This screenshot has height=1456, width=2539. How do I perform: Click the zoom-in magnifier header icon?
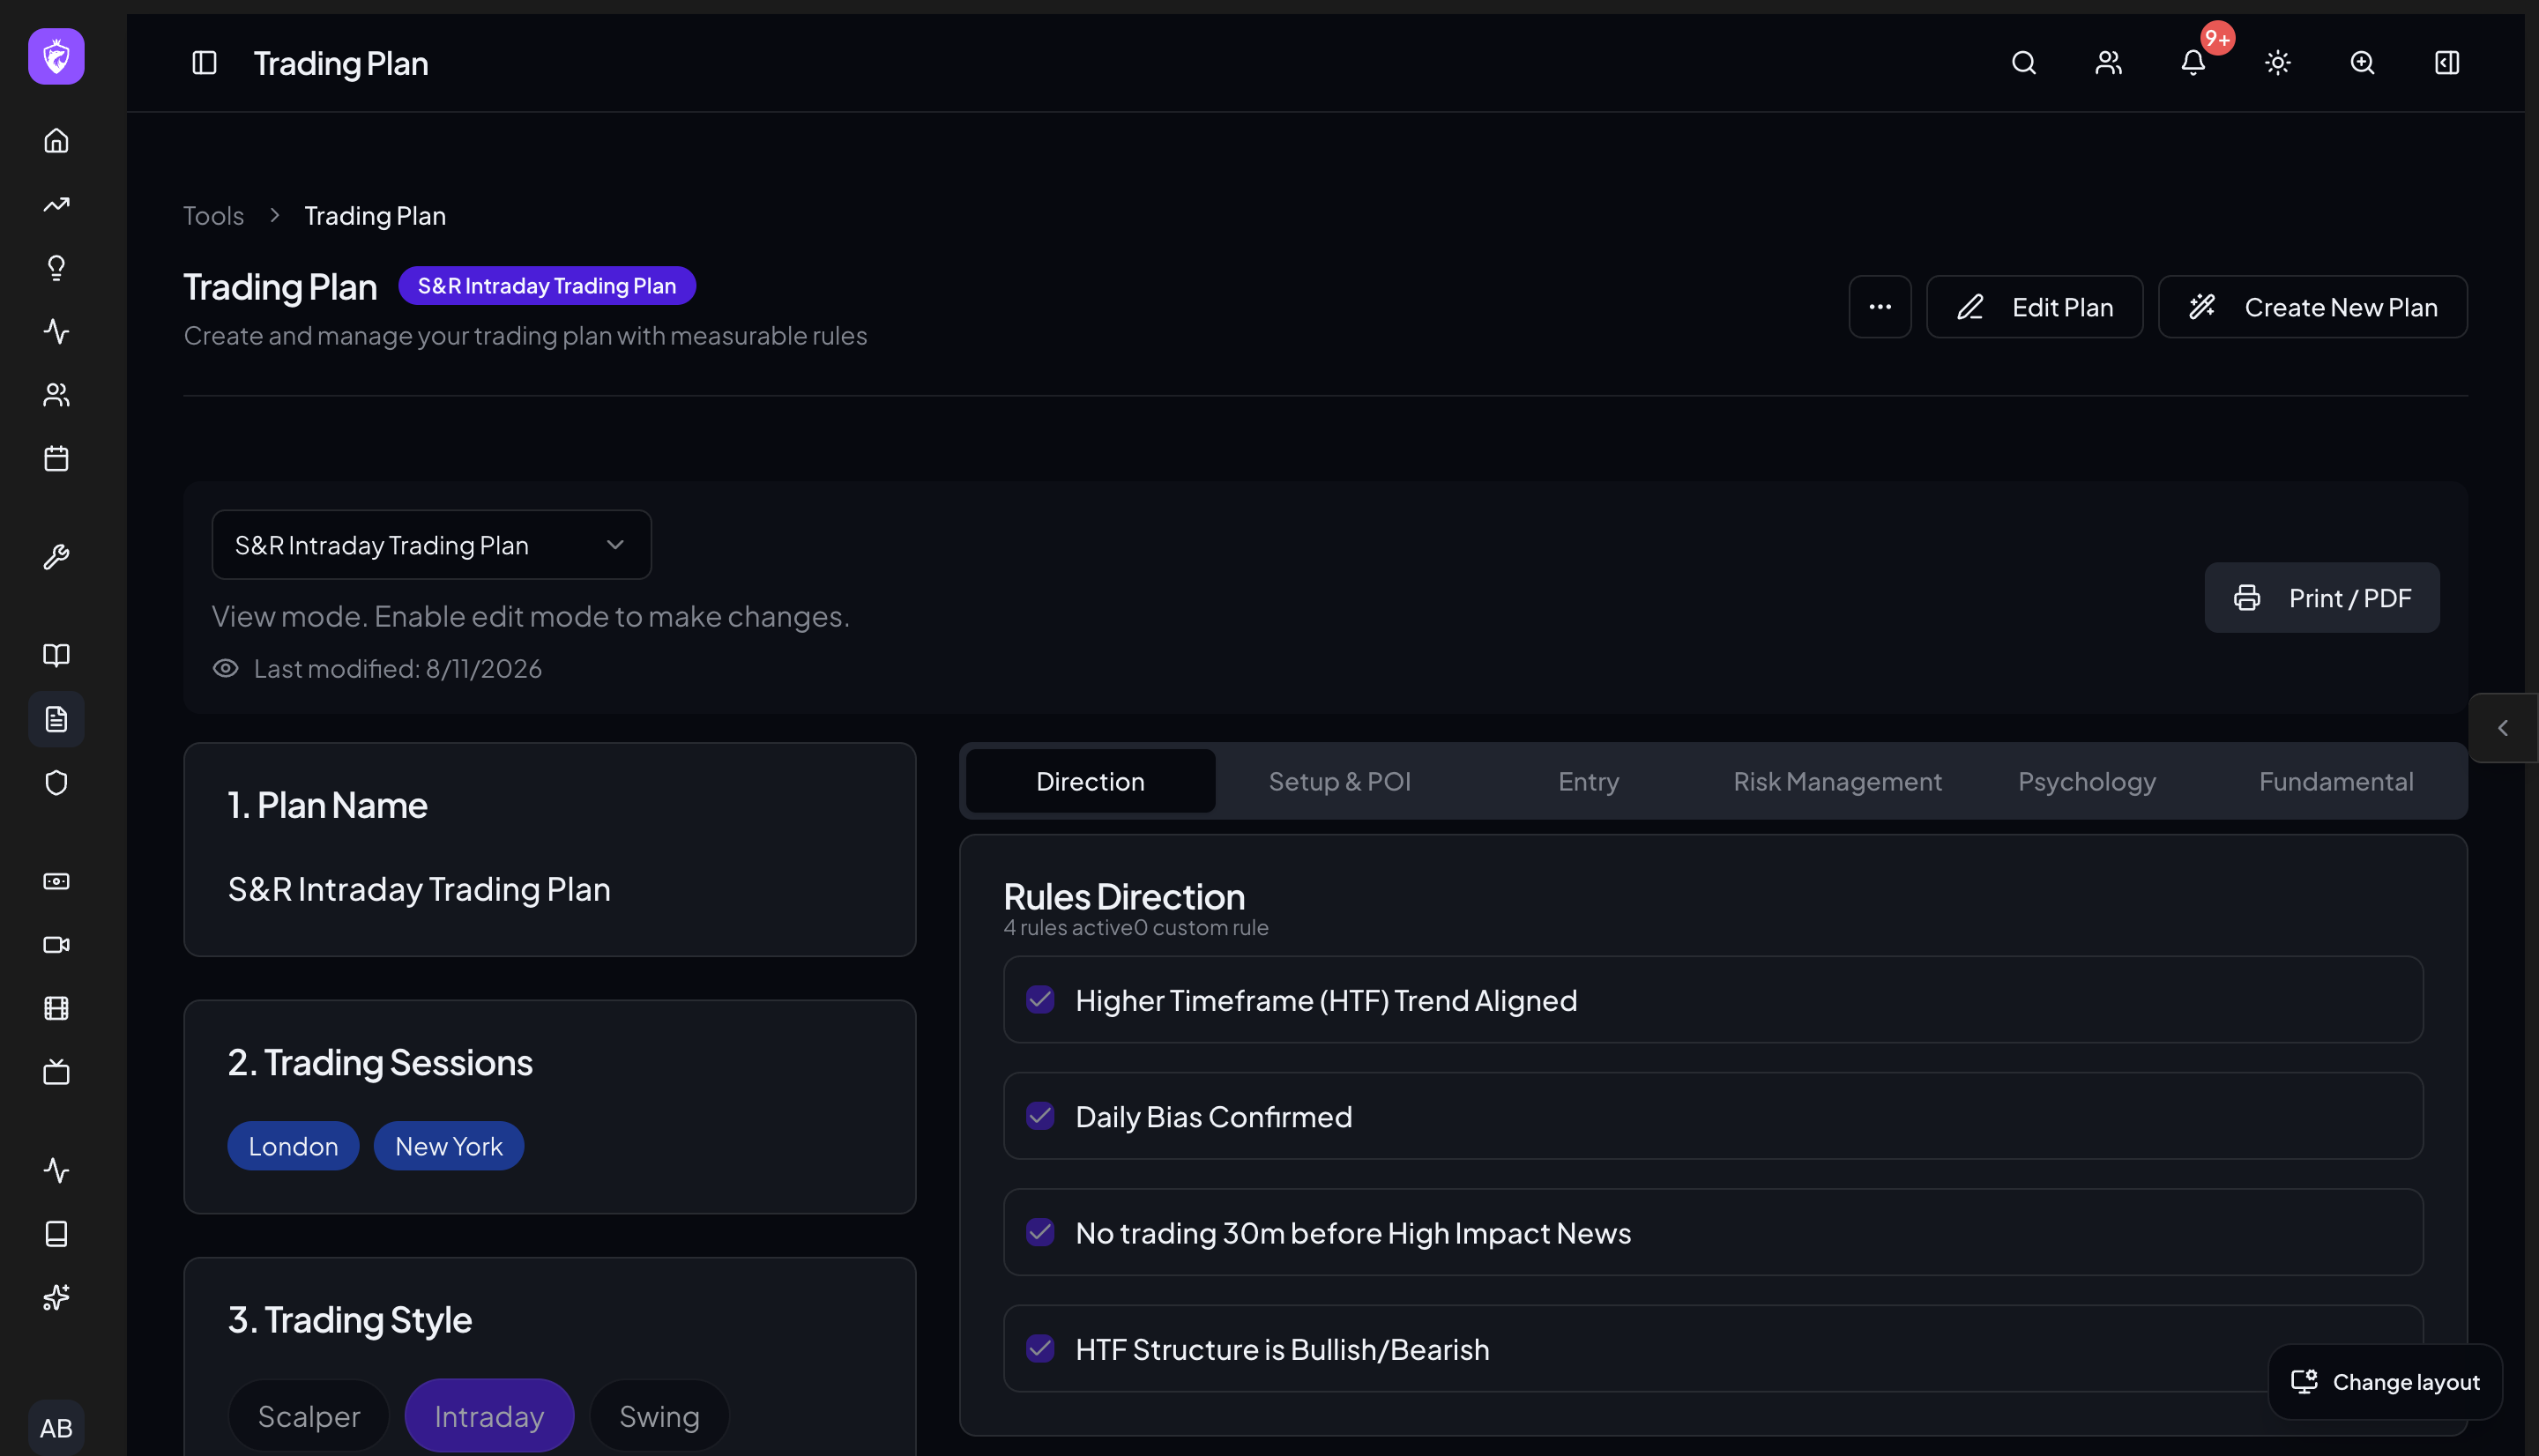2362,63
